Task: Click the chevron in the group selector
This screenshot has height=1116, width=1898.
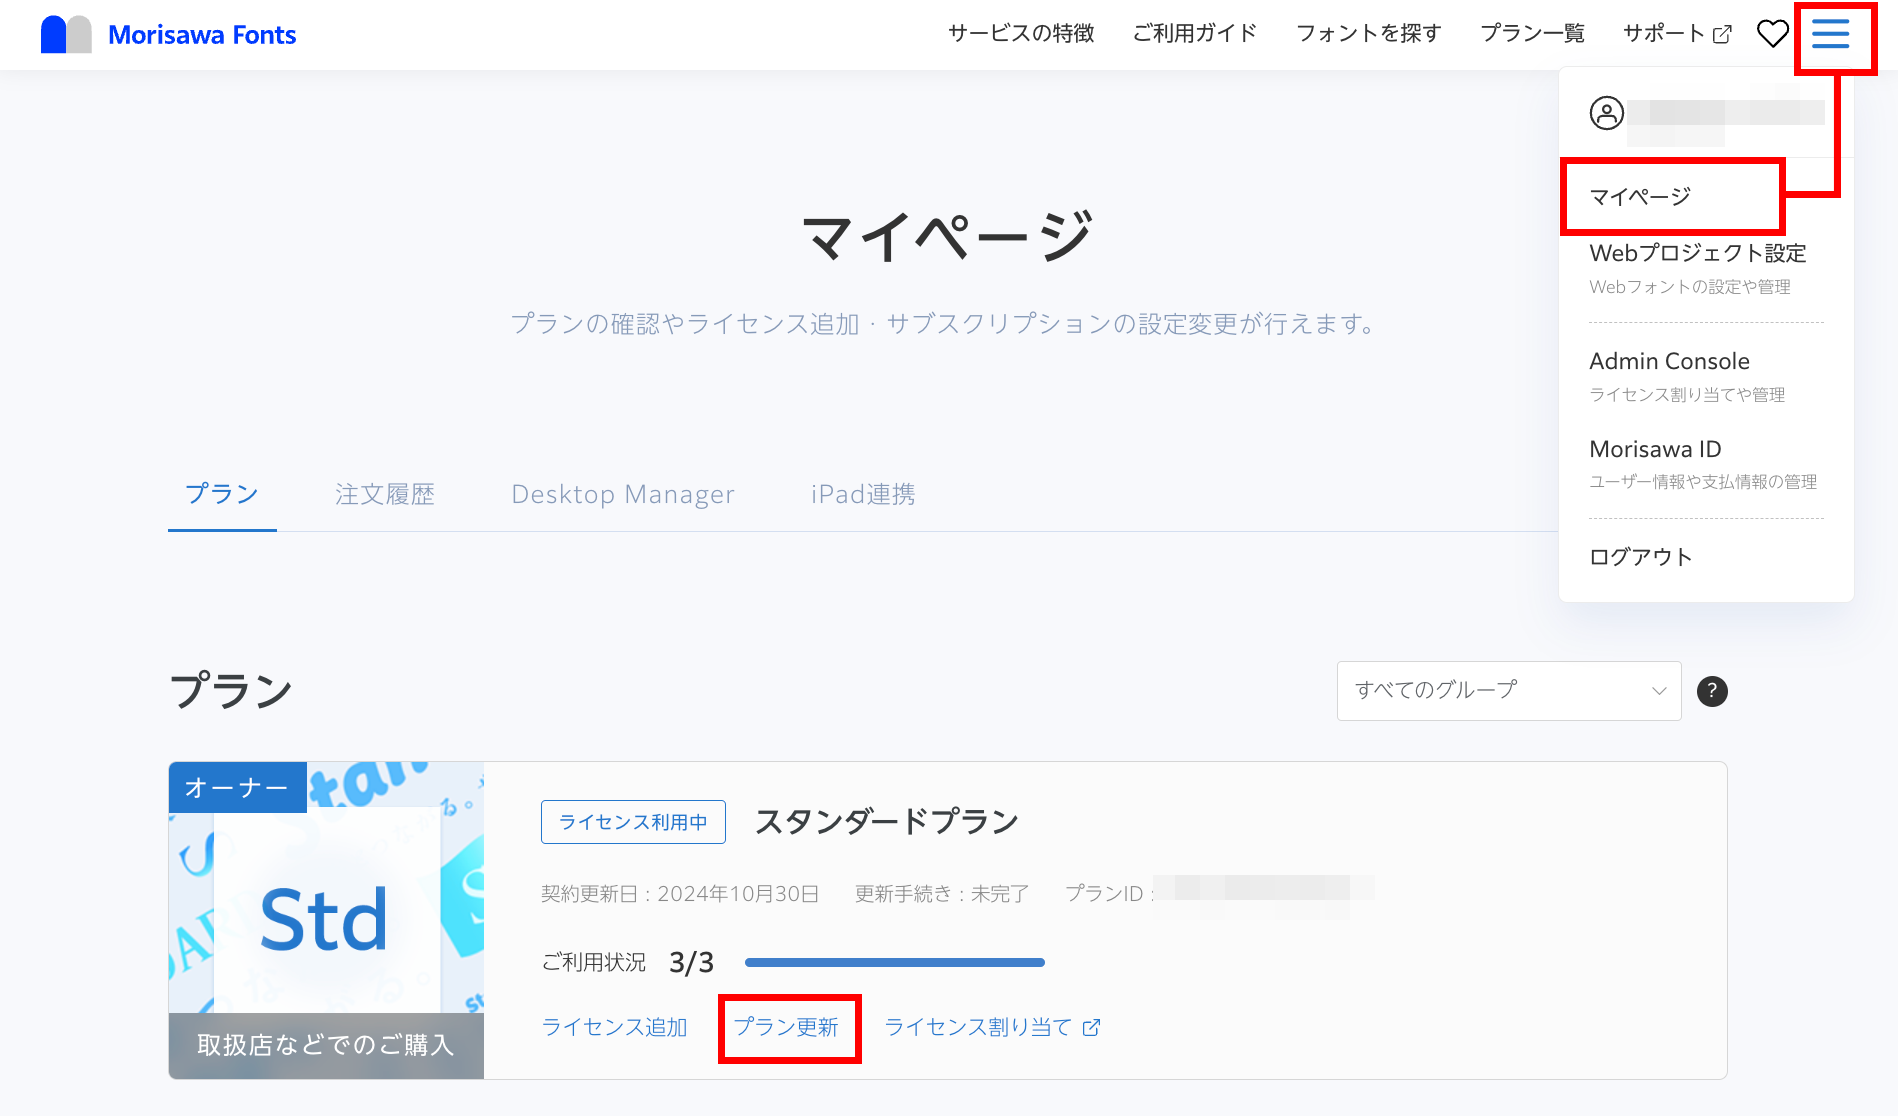Action: tap(1659, 691)
